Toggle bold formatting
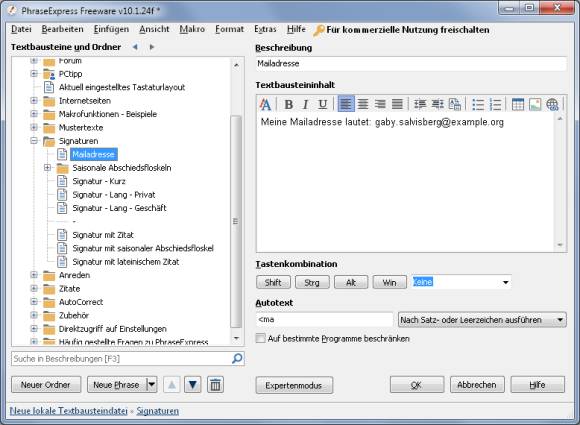580x425 pixels. [289, 104]
